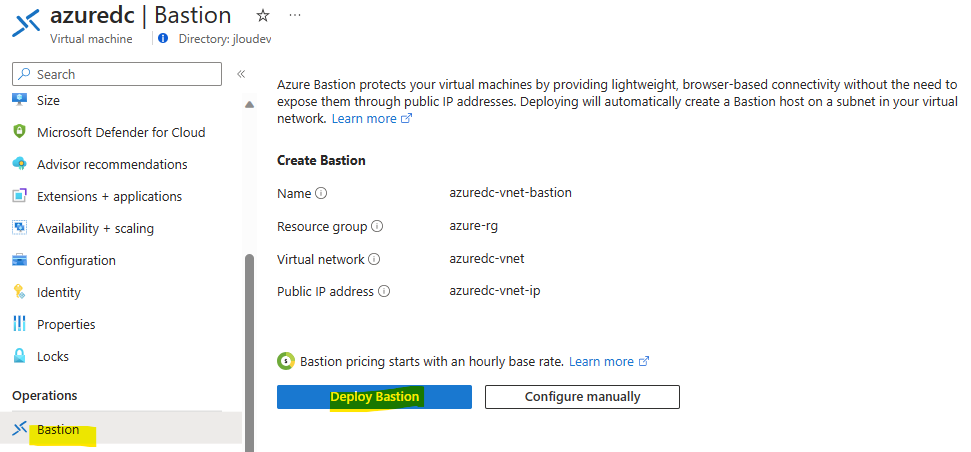The width and height of the screenshot is (971, 452).
Task: Open Learn more link about Azure Bastion
Action: tap(372, 118)
